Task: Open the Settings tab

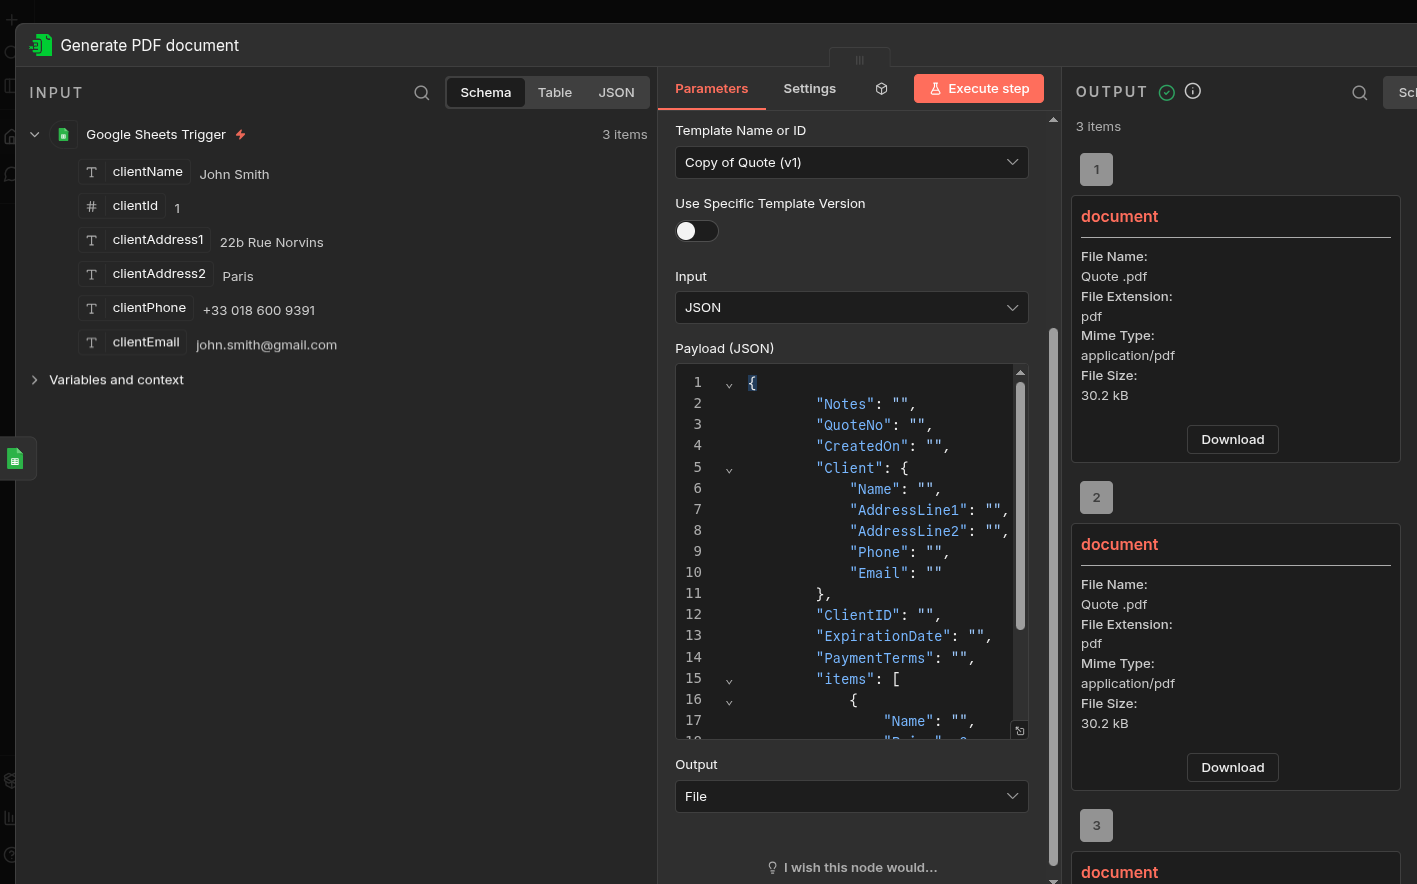Action: pyautogui.click(x=809, y=88)
